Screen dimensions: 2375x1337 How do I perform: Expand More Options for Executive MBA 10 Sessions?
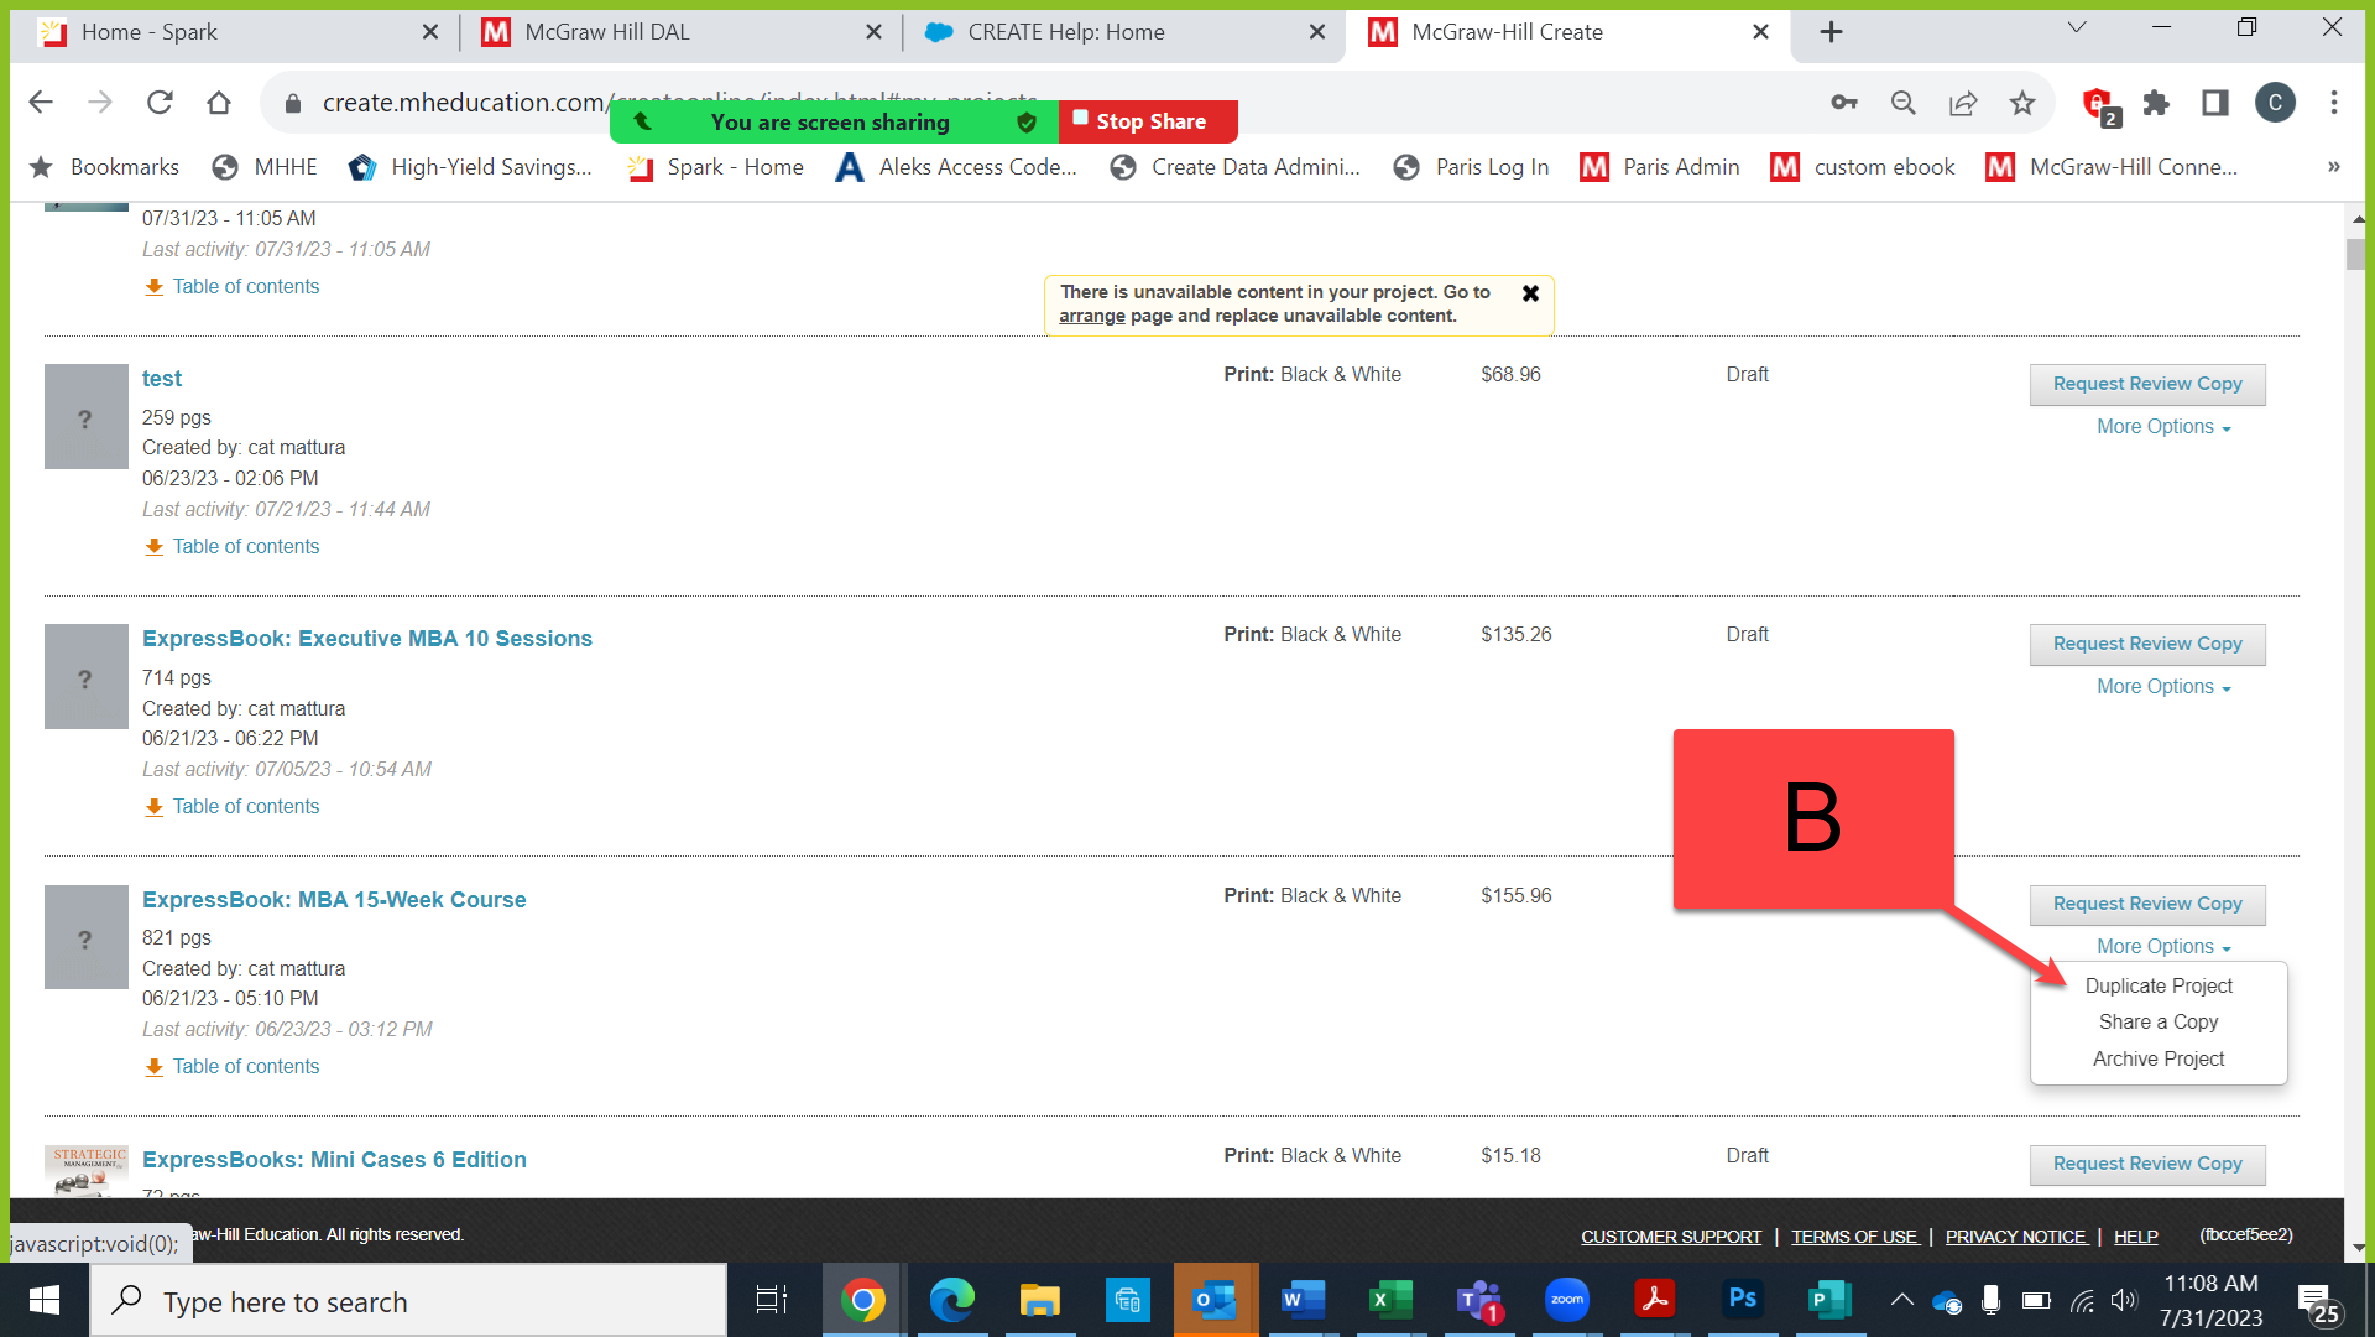[x=2163, y=687]
